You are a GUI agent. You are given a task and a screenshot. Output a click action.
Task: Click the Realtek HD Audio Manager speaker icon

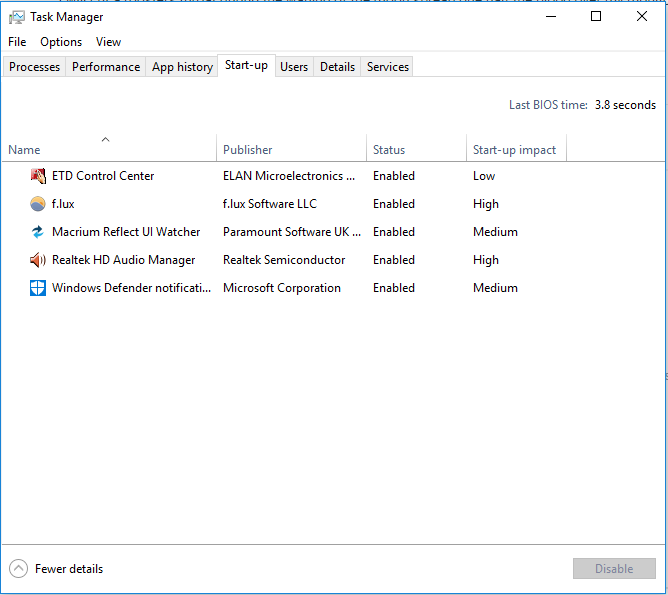(x=38, y=260)
